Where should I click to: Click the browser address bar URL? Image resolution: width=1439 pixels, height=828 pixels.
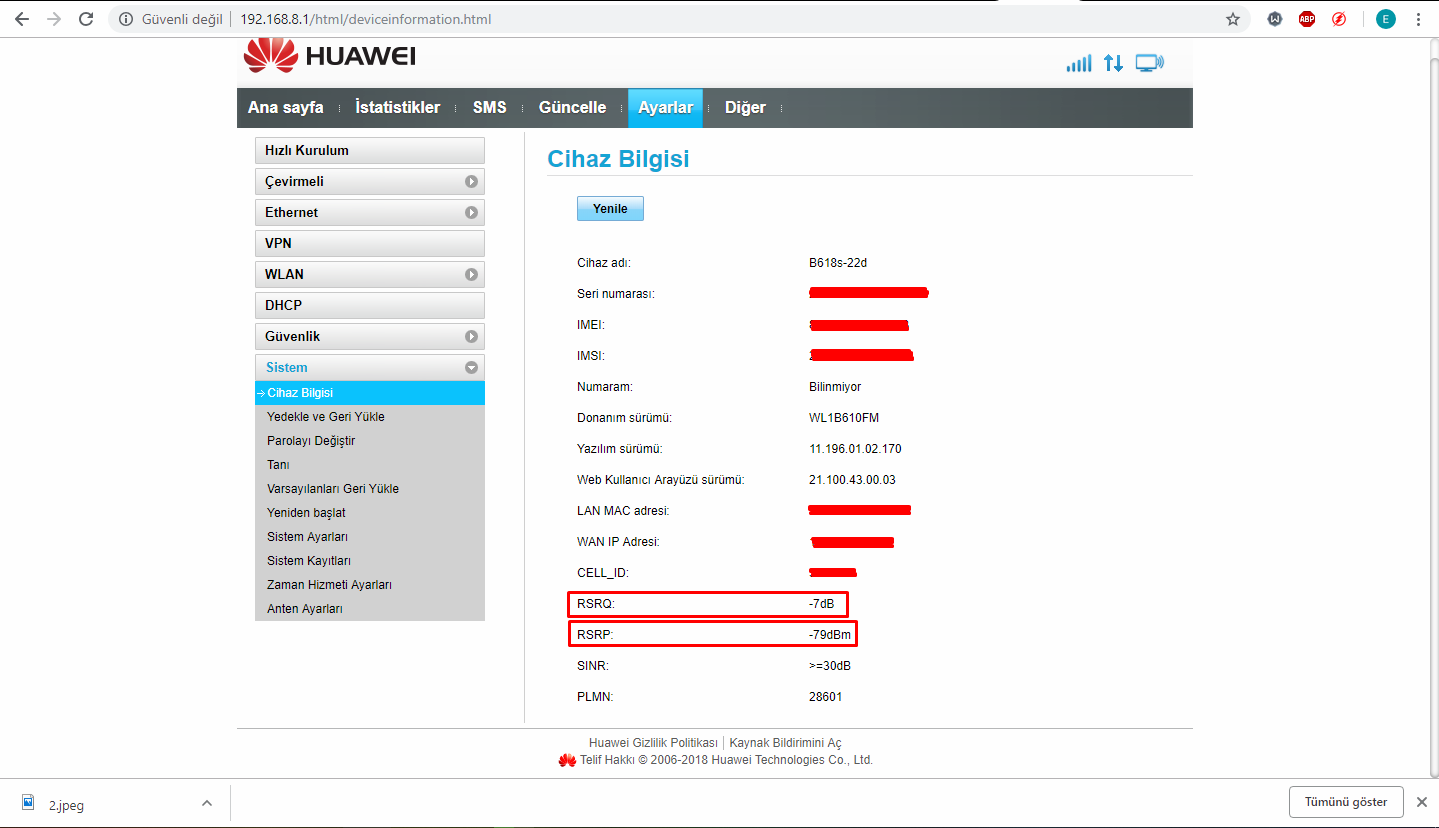[365, 19]
